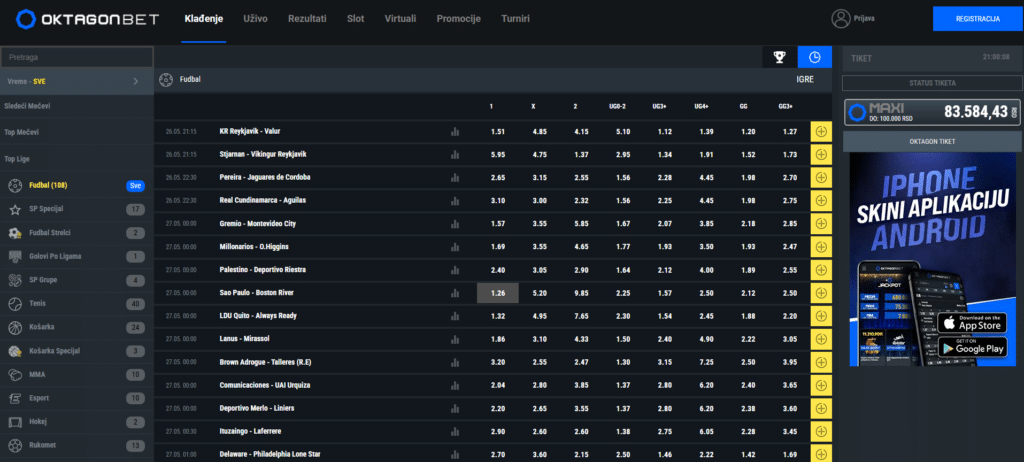The width and height of the screenshot is (1024, 462).
Task: Click the trophy icon above the odds table
Action: point(779,58)
